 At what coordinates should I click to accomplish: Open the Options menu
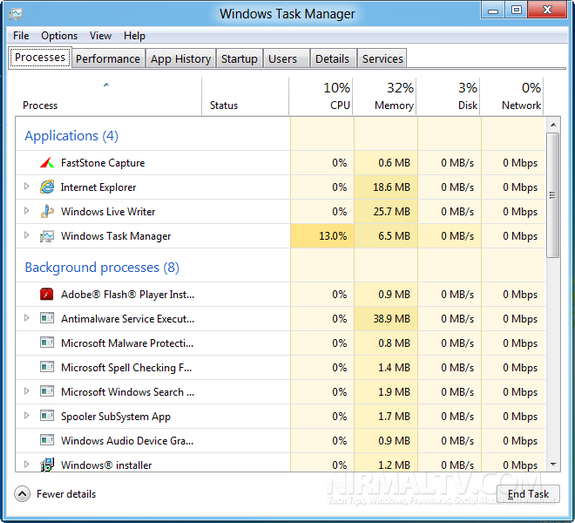[59, 36]
